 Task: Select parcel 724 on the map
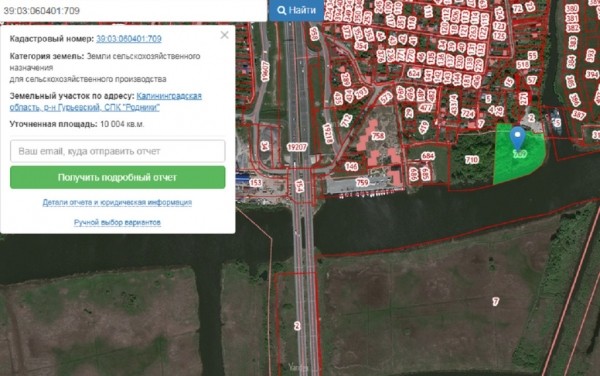(x=468, y=114)
